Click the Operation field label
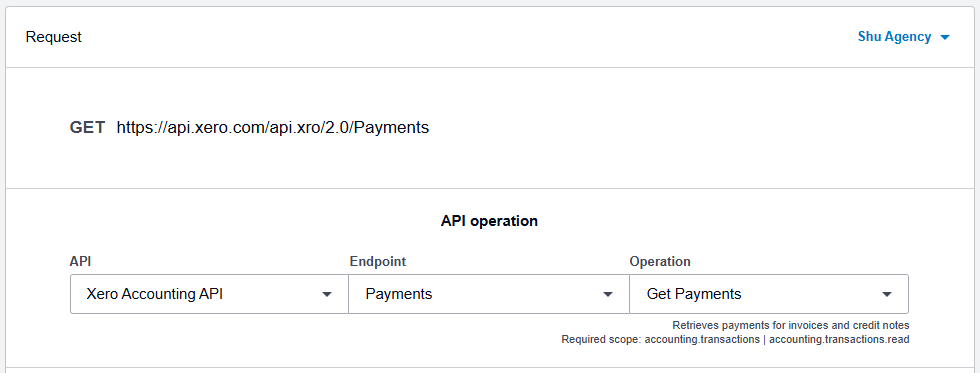This screenshot has width=980, height=373. [660, 261]
